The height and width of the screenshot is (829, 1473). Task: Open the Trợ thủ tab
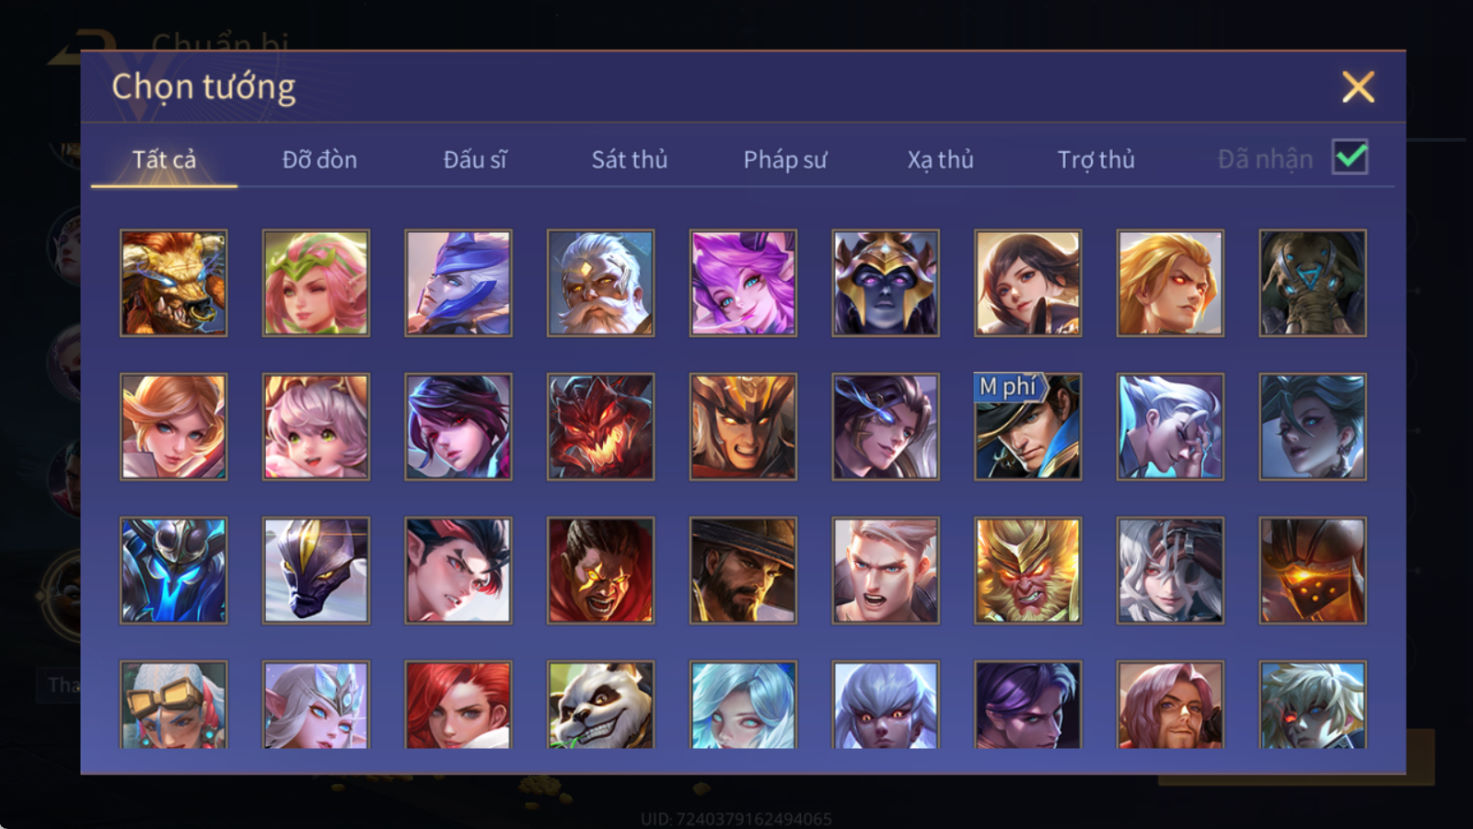coord(1096,159)
